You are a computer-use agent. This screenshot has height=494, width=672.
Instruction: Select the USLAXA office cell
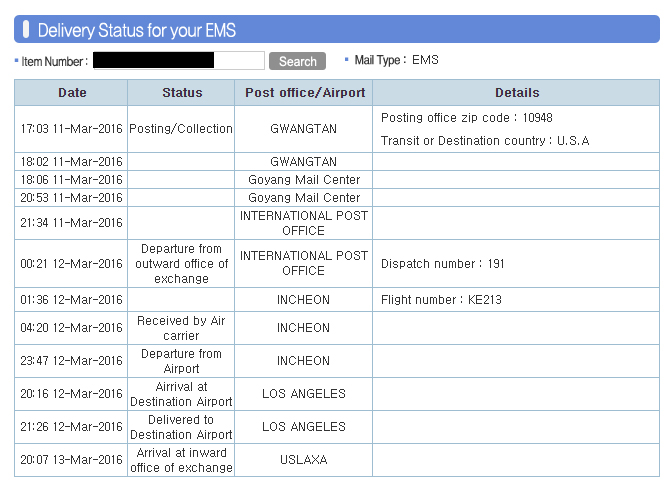click(x=304, y=460)
